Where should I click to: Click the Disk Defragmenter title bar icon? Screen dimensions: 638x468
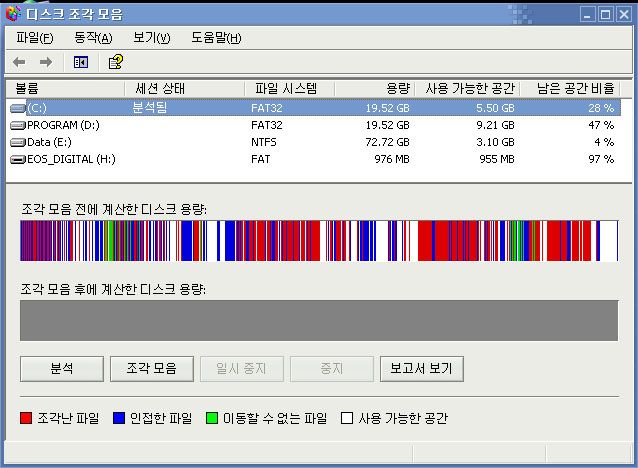pyautogui.click(x=13, y=14)
